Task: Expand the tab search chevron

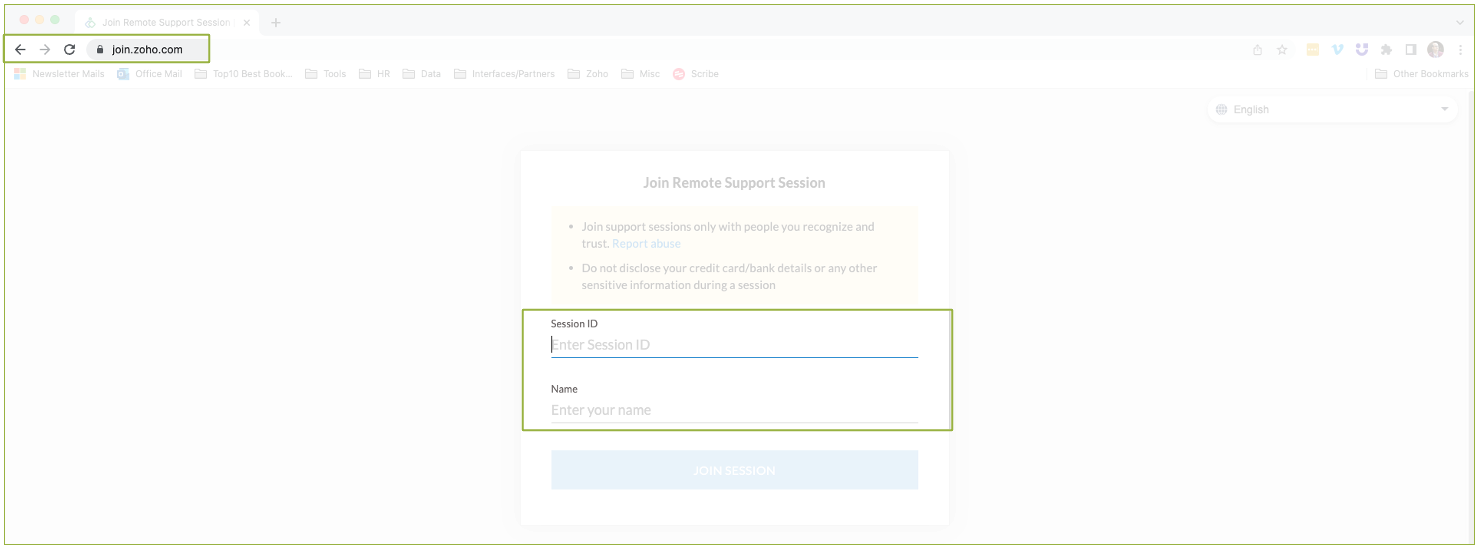Action: 1460,22
